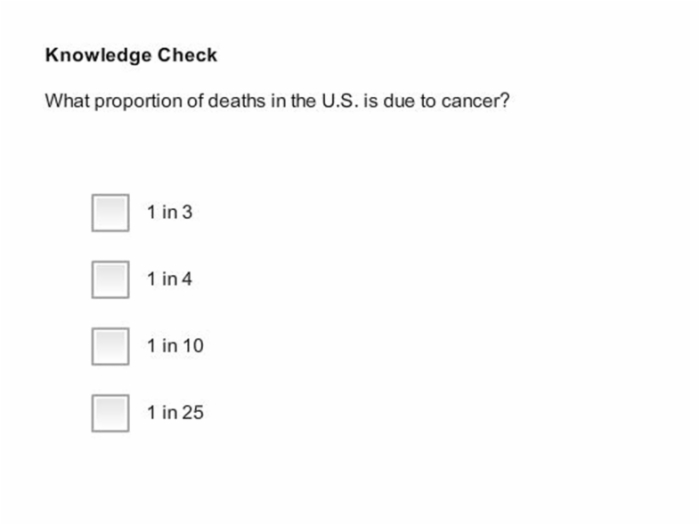Click the '1 in 25' answer text
This screenshot has width=700, height=525.
point(175,412)
